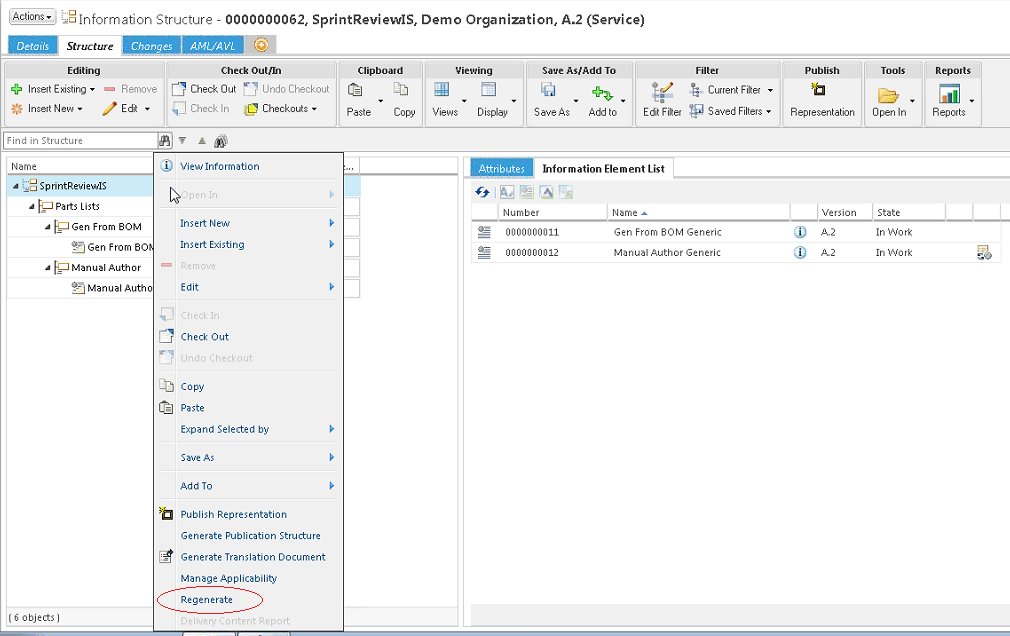Click the Insert New starburst icon
This screenshot has width=1010, height=636.
click(17, 109)
